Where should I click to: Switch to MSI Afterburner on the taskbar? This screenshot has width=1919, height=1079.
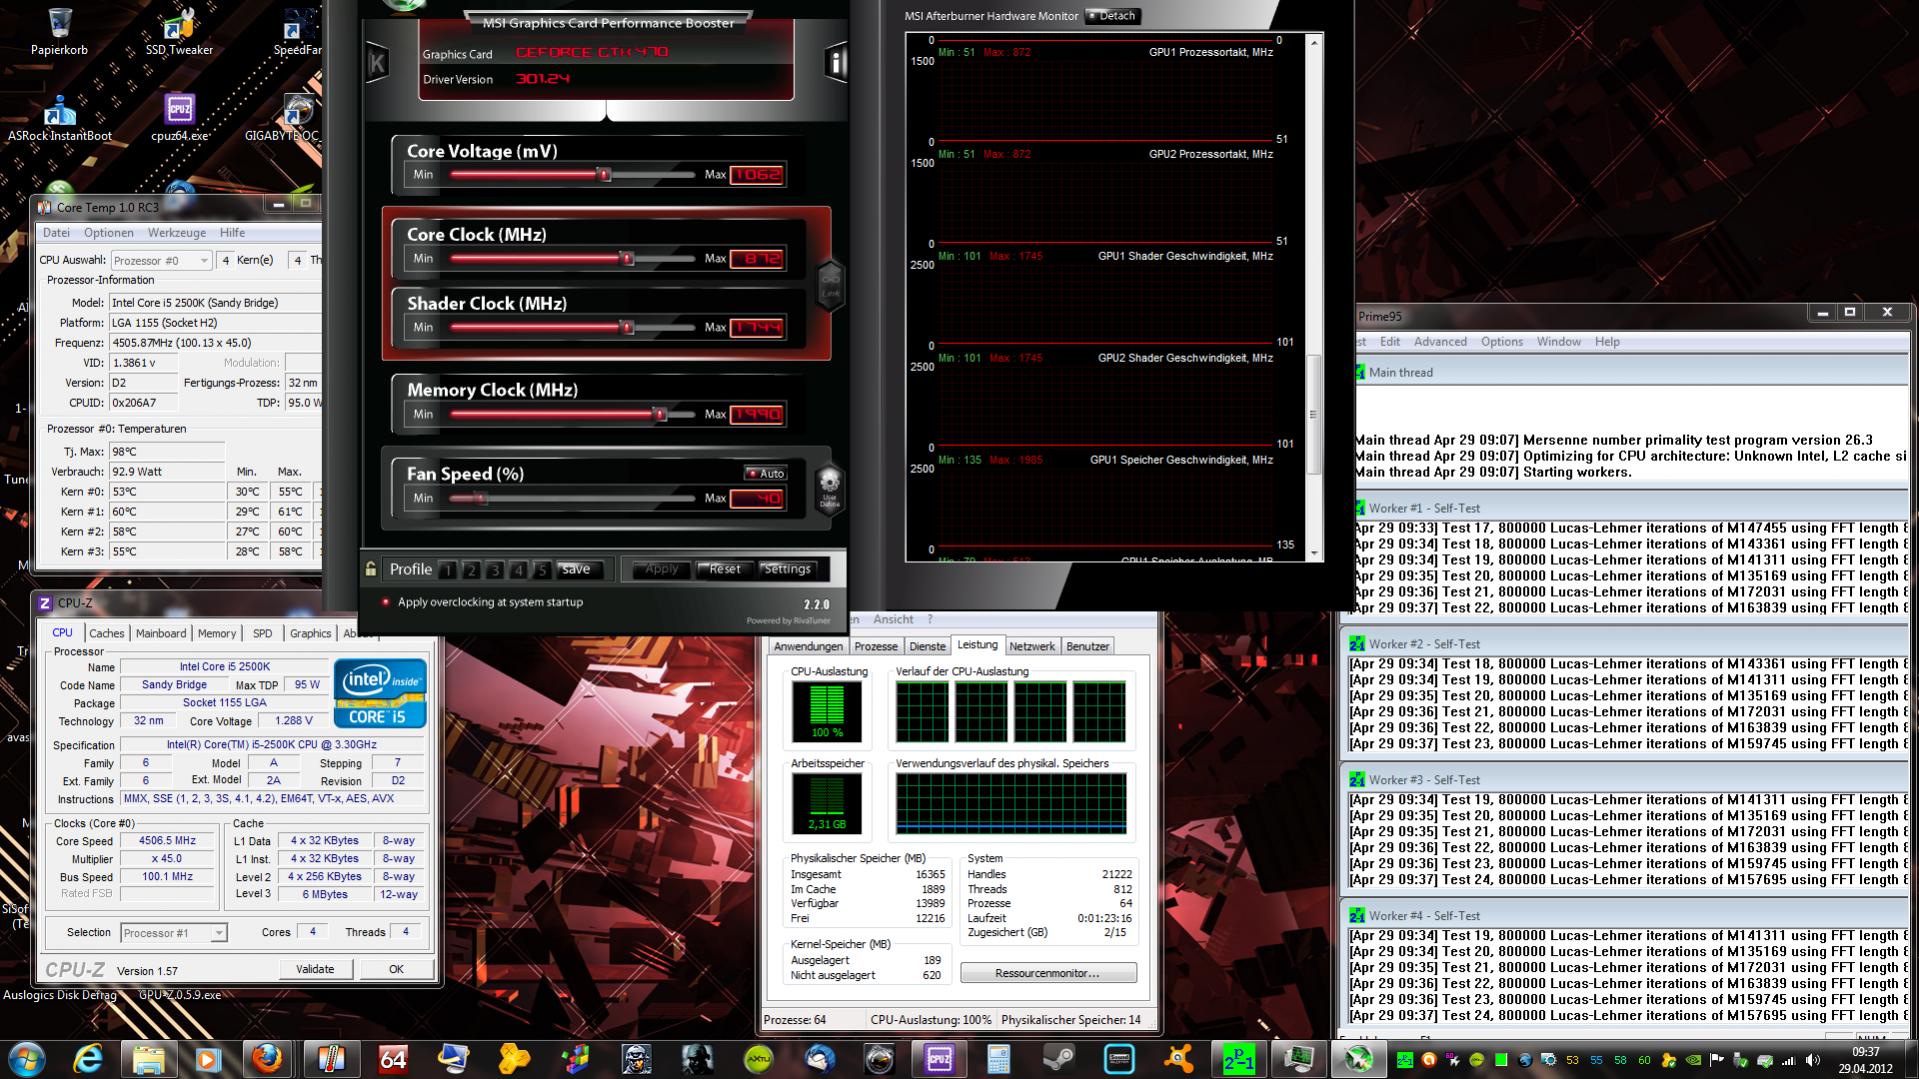pos(1358,1059)
